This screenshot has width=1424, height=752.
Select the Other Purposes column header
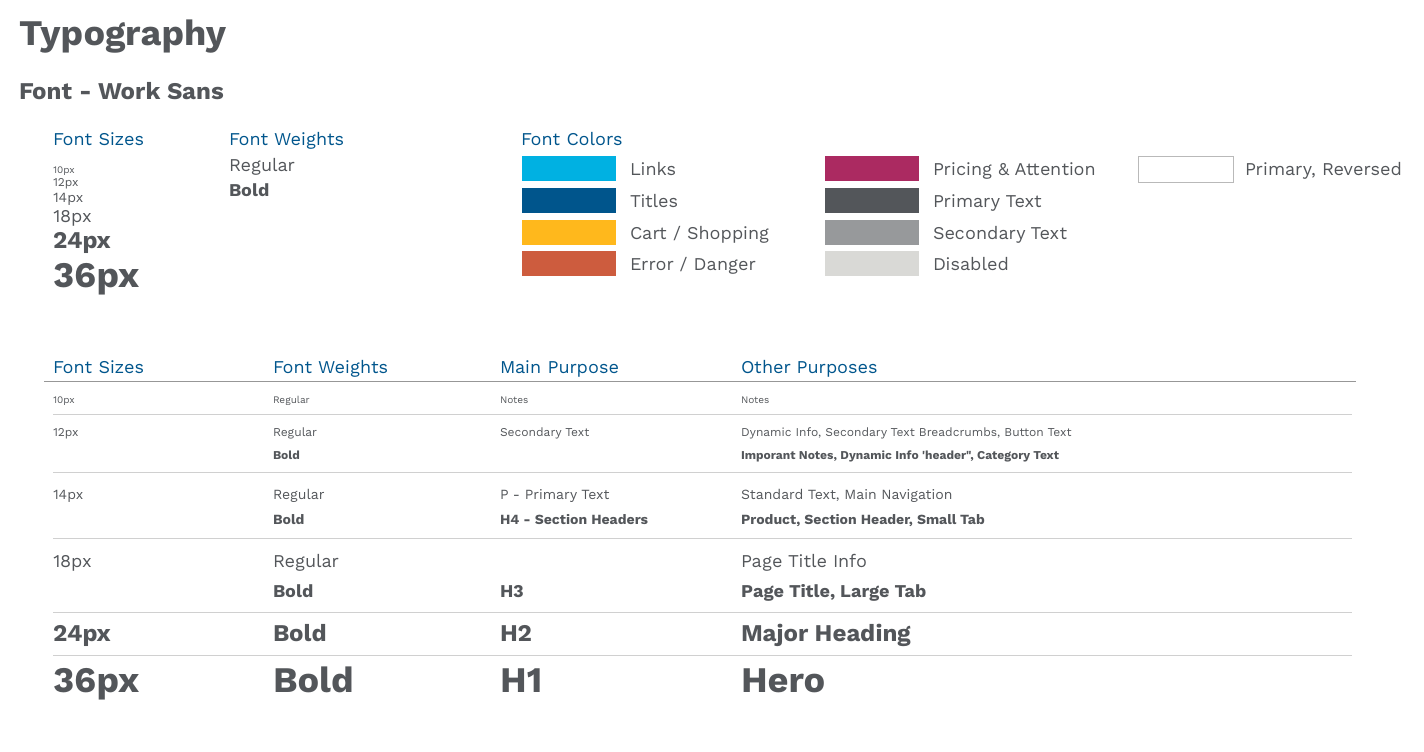coord(809,367)
